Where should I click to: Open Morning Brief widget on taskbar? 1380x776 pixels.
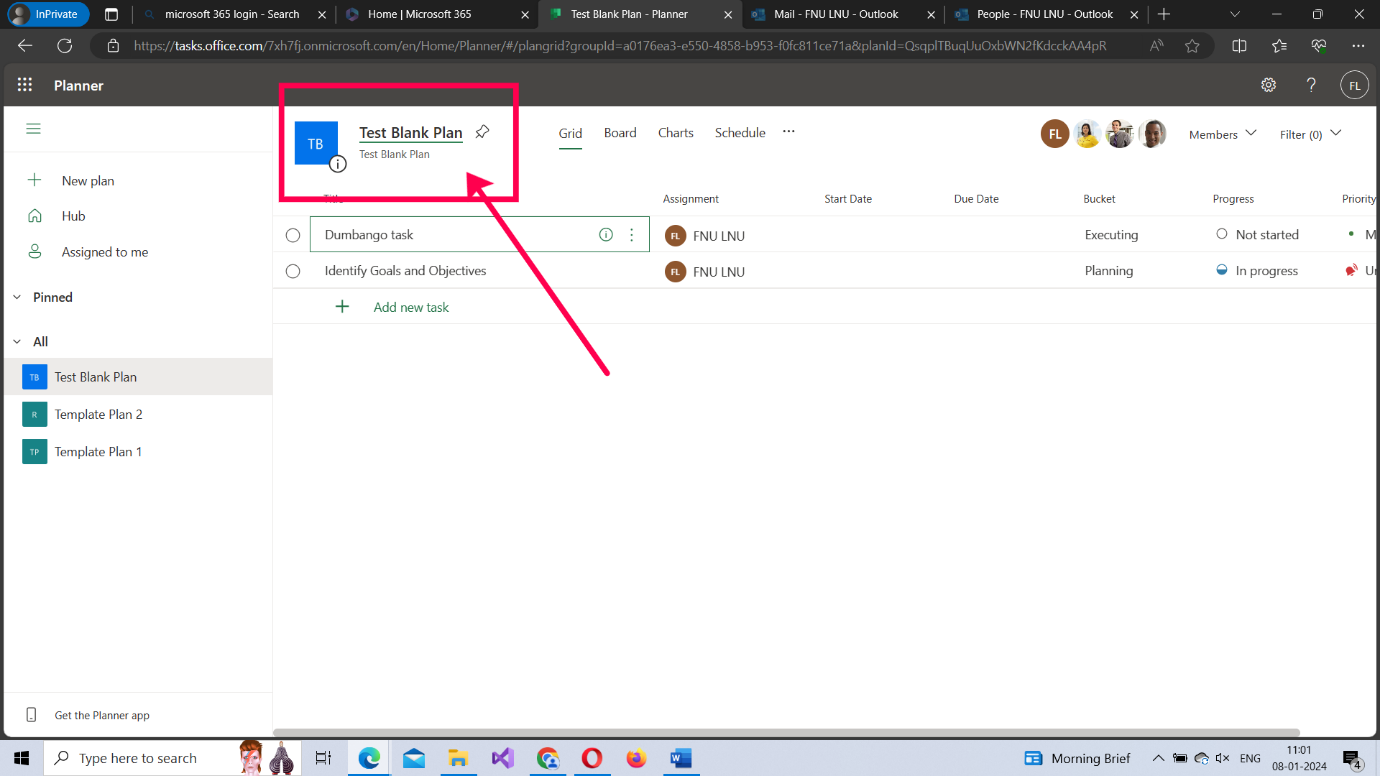coord(1078,758)
